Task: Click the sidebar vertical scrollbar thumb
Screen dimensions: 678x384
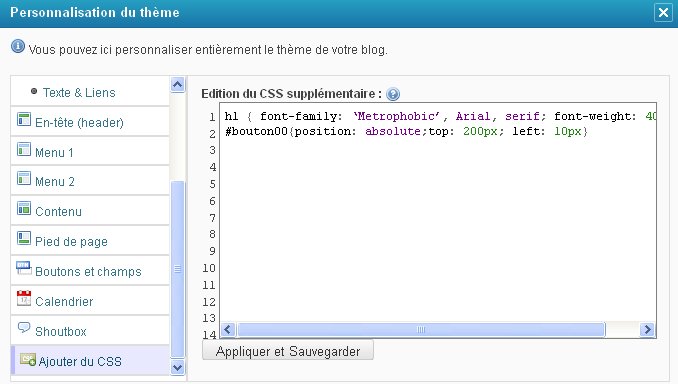Action: [x=178, y=269]
